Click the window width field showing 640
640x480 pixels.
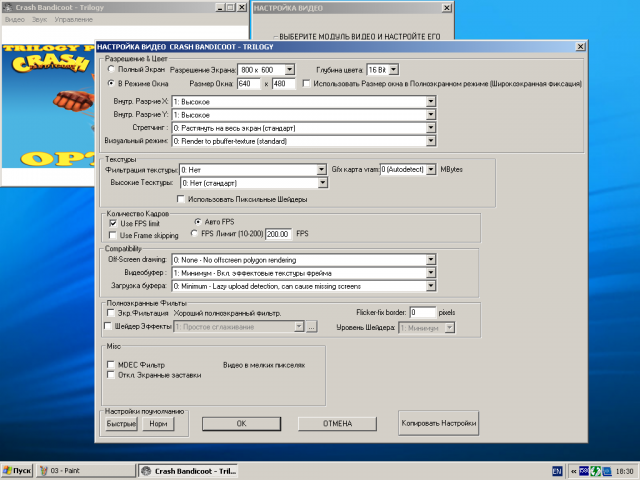click(249, 84)
